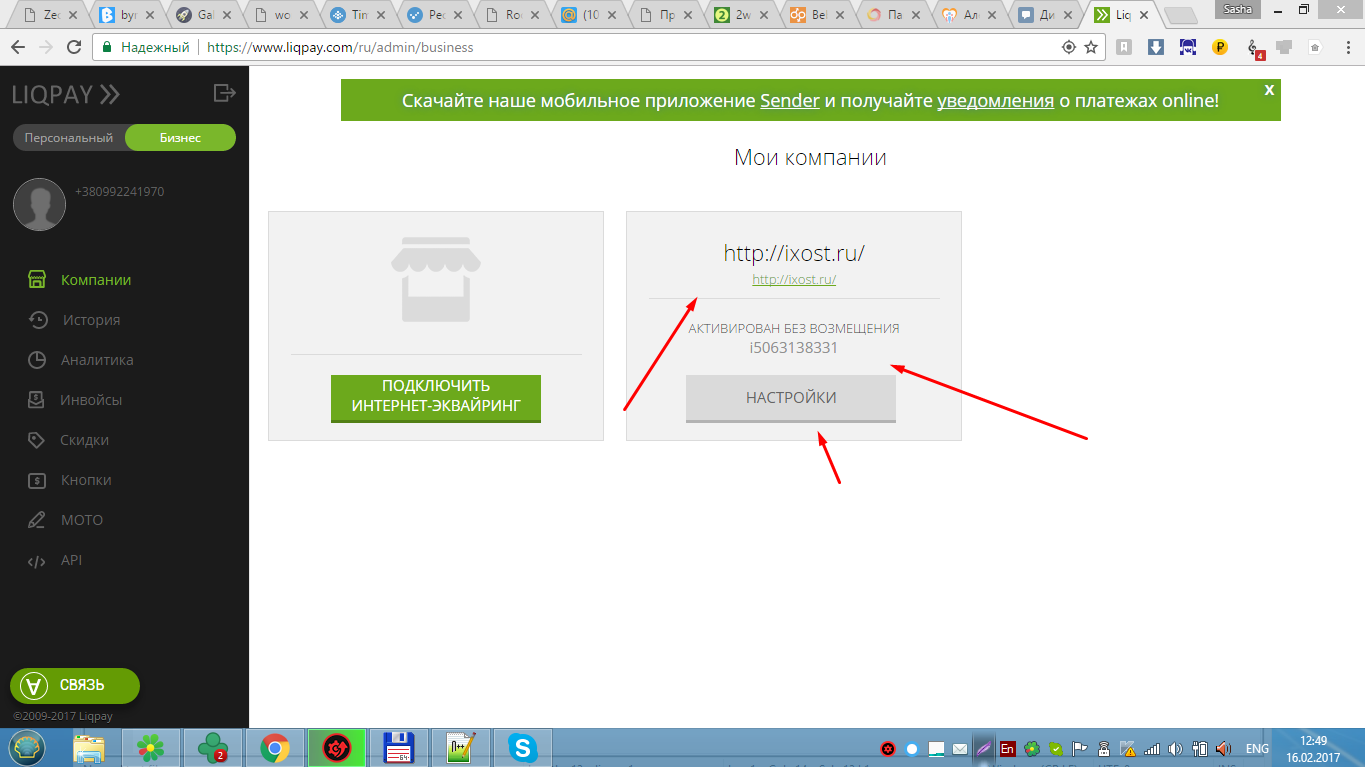This screenshot has height=767, width=1365.
Task: Launch Skype from the Windows taskbar
Action: 521,747
